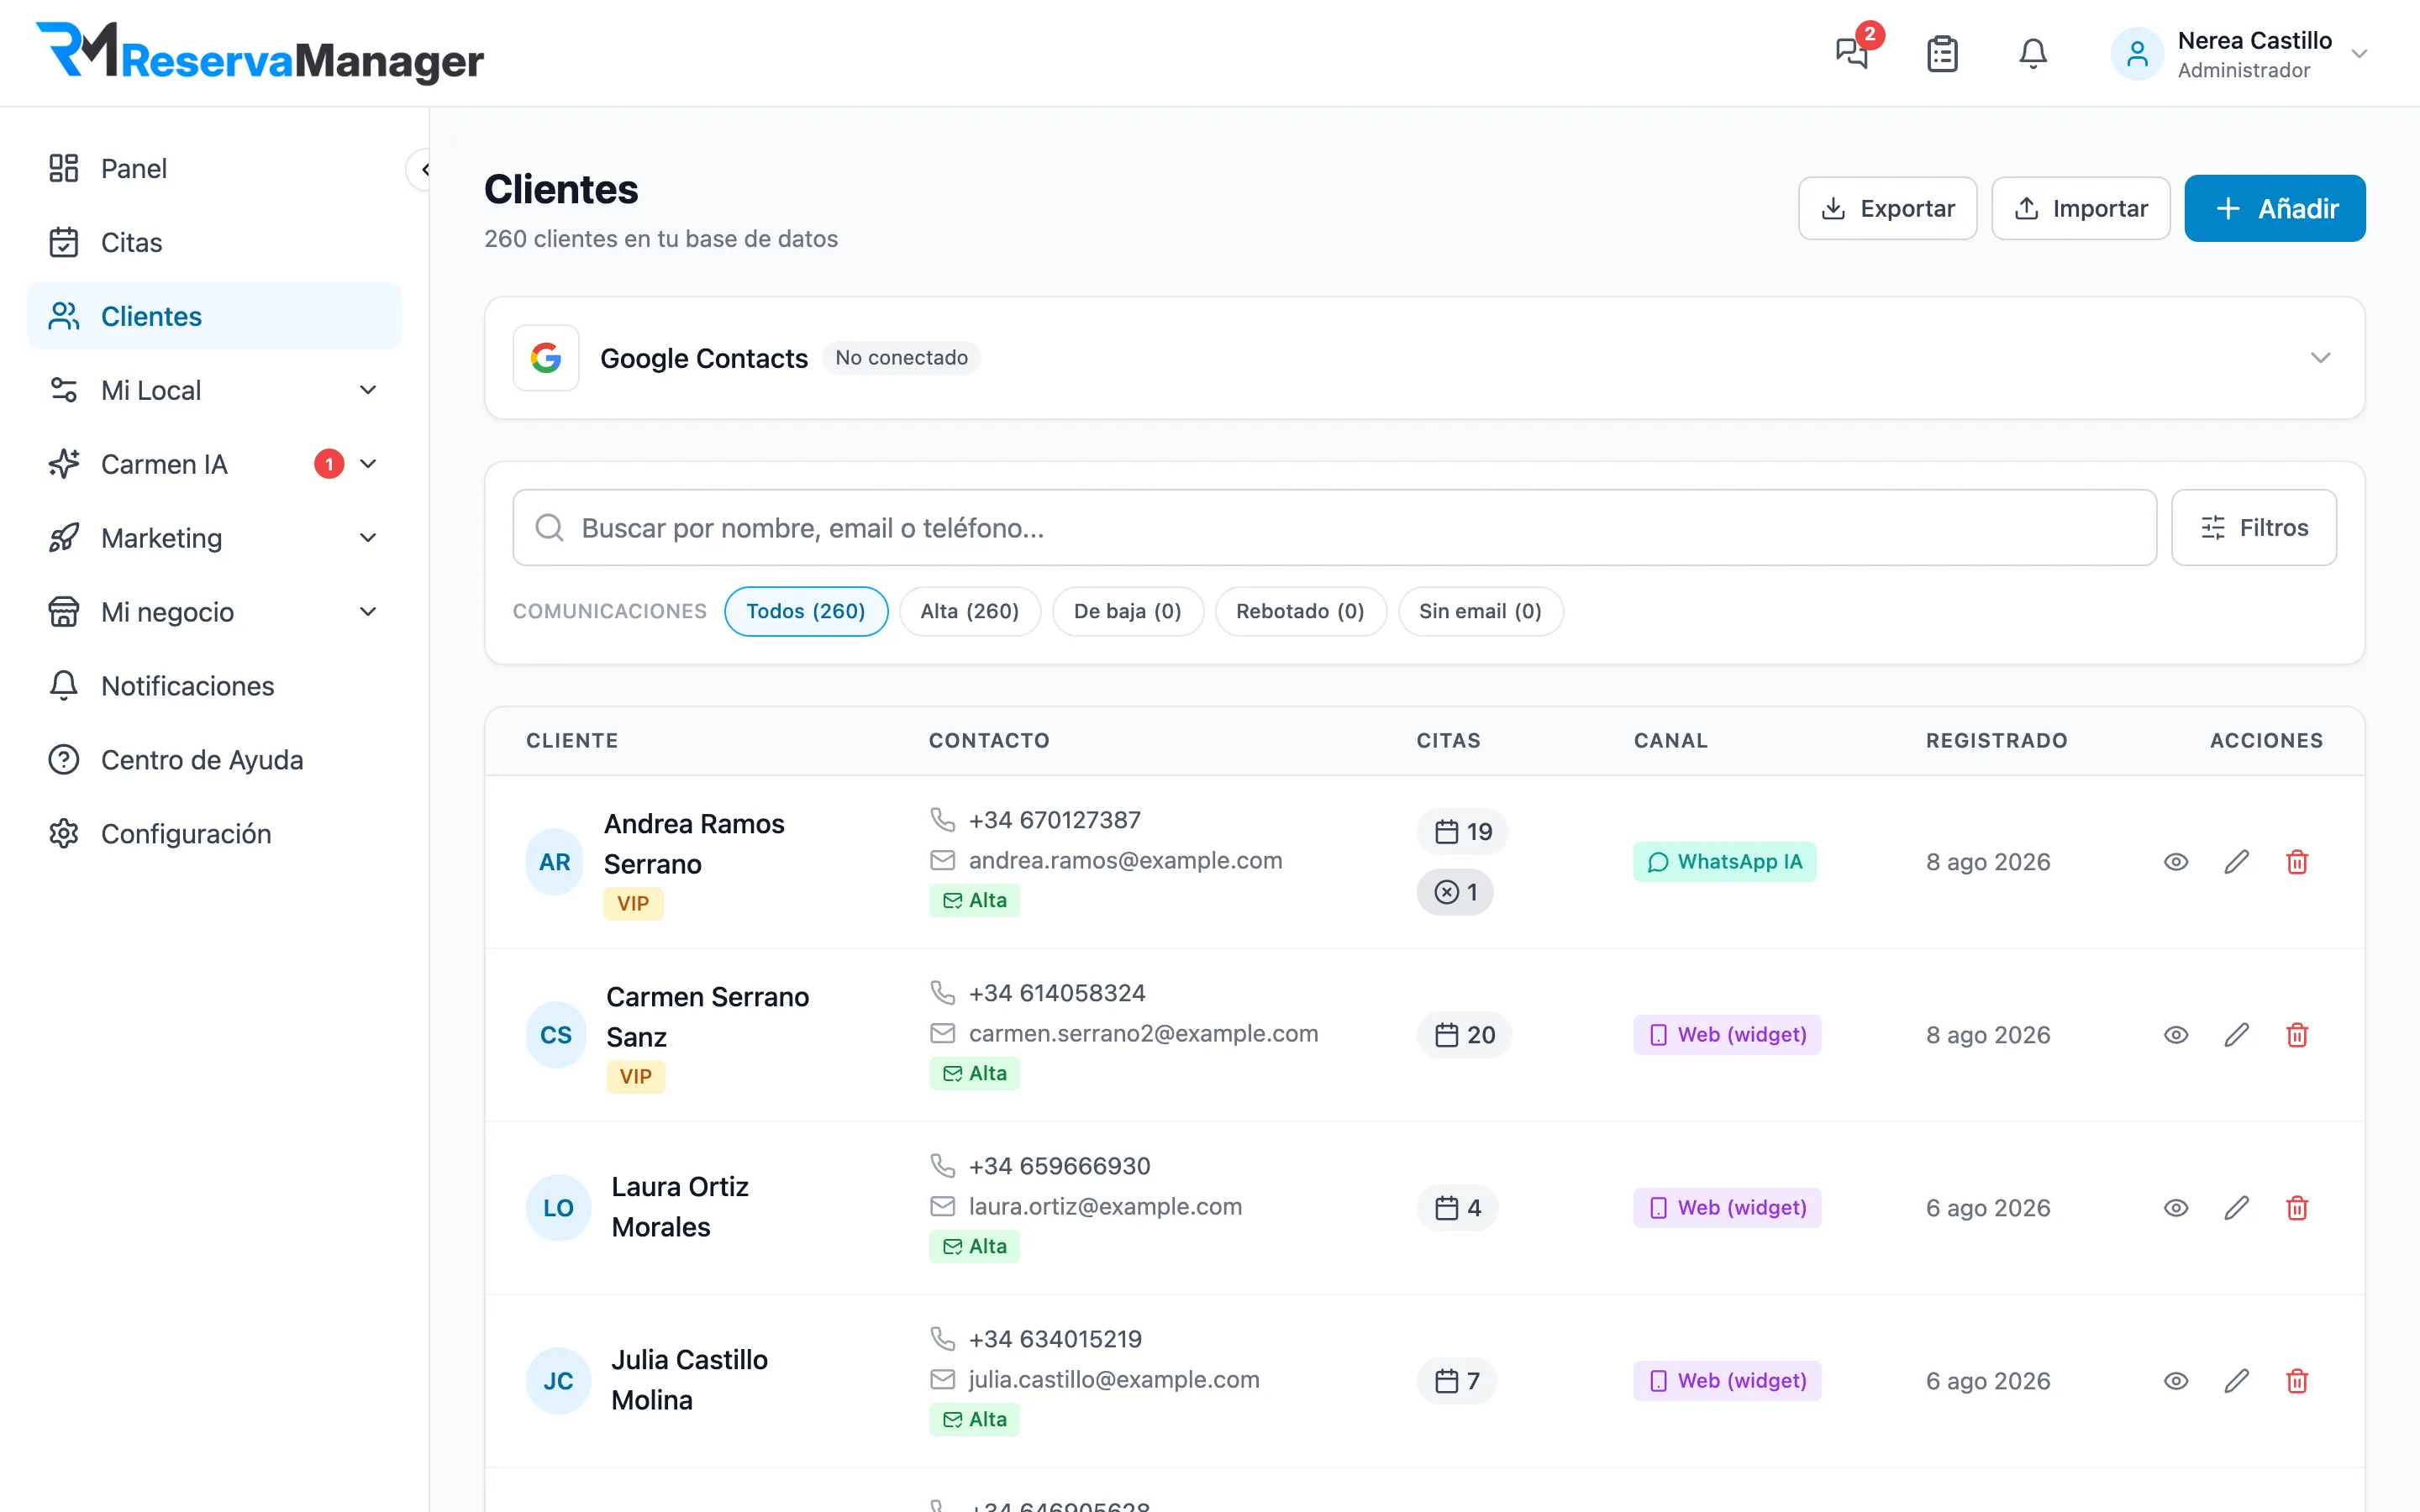The height and width of the screenshot is (1512, 2420).
Task: Click the Exportar button
Action: pos(1887,208)
